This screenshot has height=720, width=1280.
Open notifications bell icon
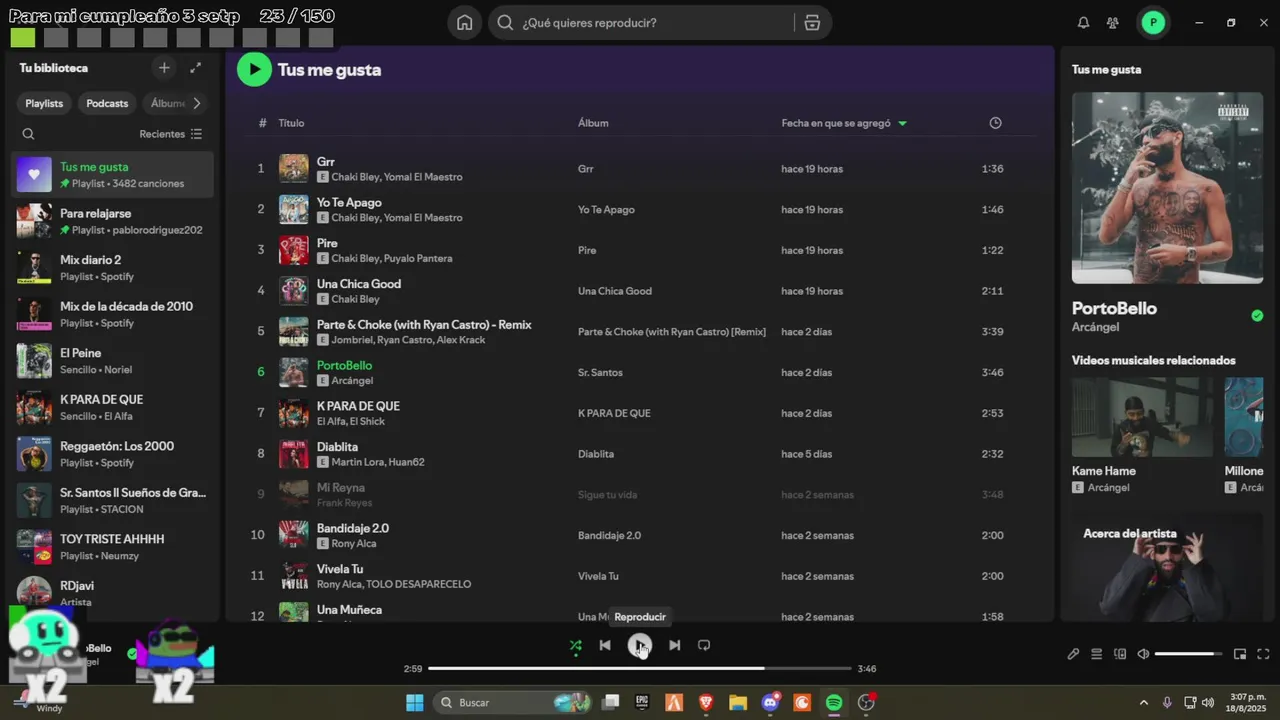(1083, 23)
